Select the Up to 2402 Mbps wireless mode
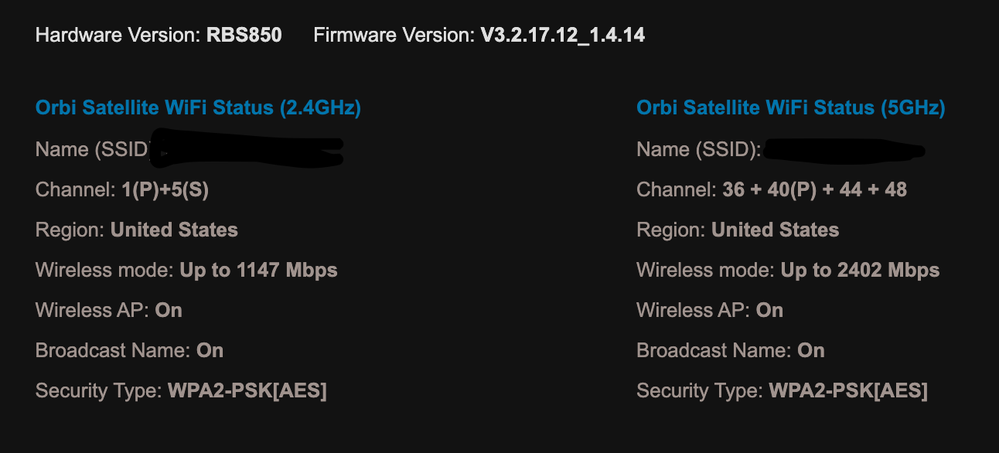The width and height of the screenshot is (999, 453). click(x=860, y=270)
